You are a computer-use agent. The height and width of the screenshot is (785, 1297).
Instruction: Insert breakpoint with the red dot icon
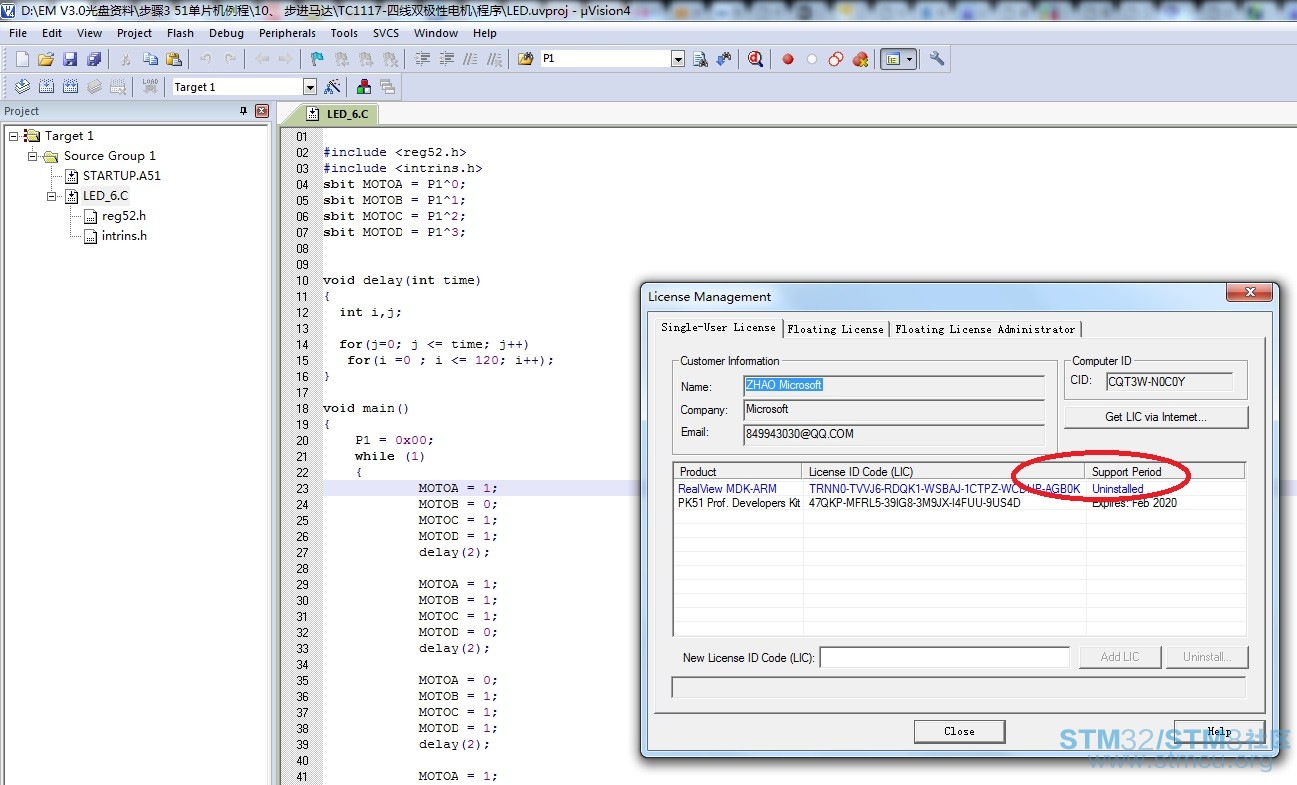coord(788,59)
